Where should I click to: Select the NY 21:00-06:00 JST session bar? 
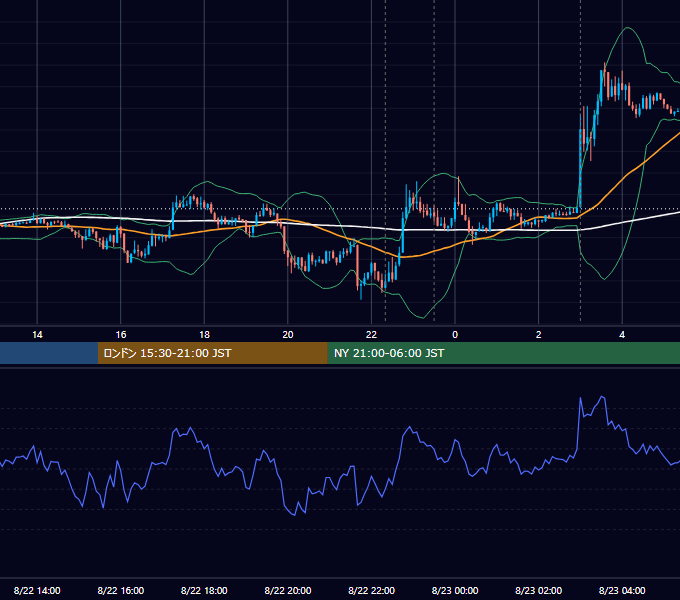coord(503,353)
